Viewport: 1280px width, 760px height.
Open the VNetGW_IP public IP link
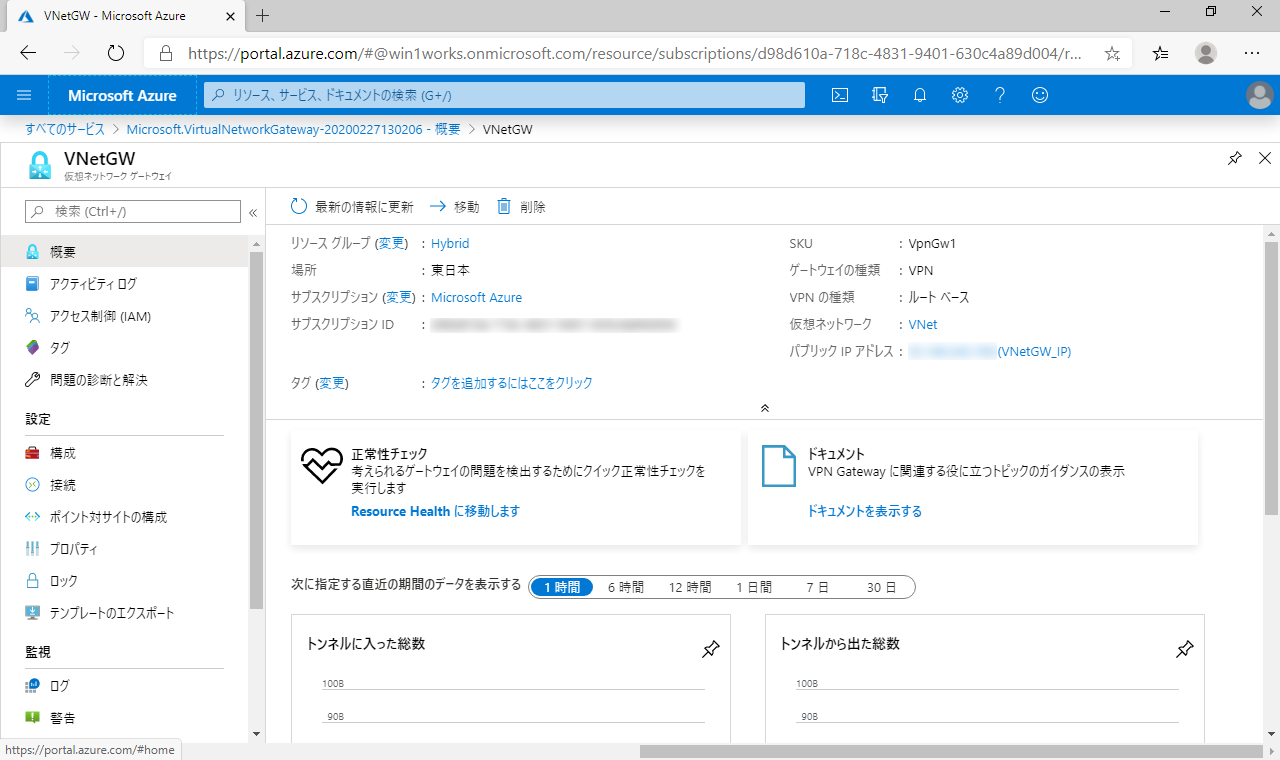[x=1035, y=351]
